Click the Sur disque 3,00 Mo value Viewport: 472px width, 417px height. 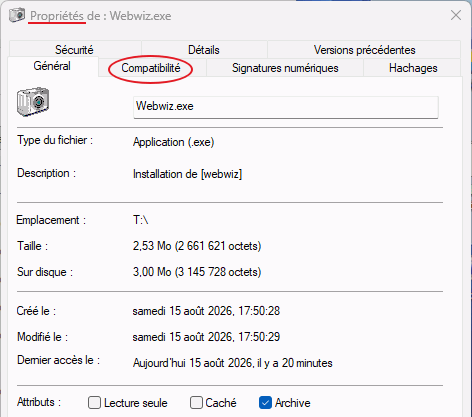197,272
